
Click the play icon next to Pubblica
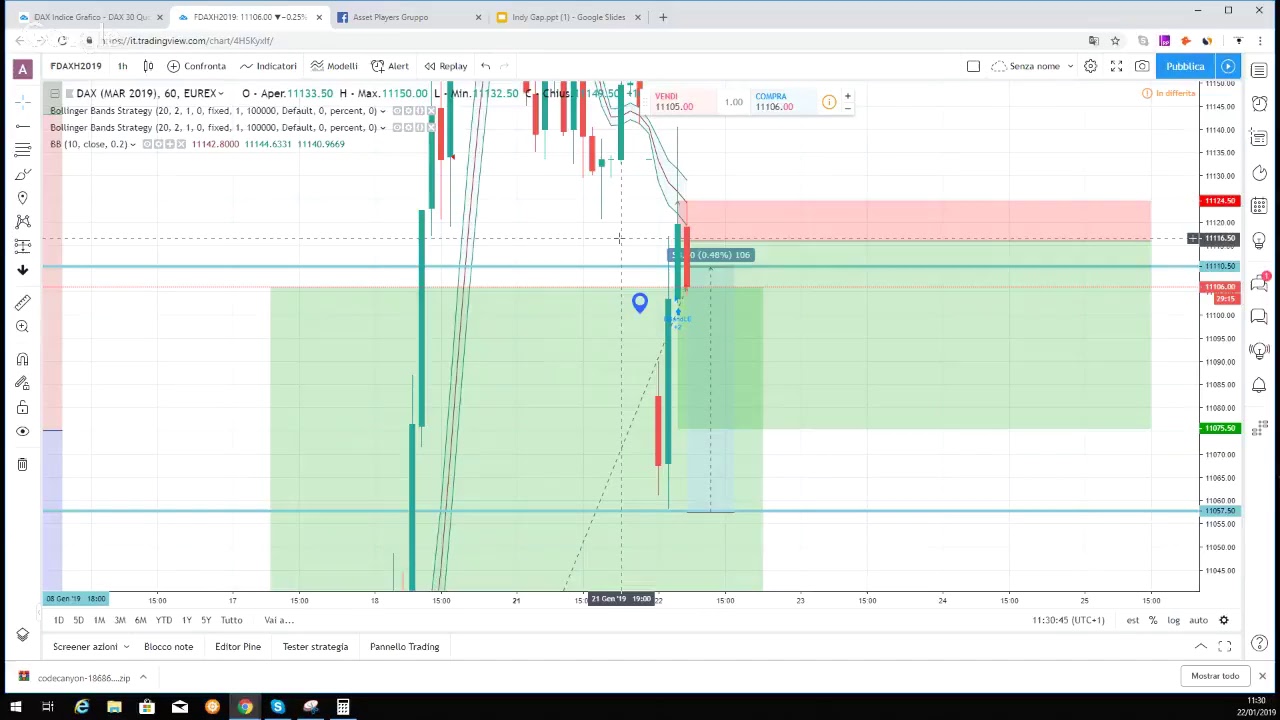pos(1228,66)
